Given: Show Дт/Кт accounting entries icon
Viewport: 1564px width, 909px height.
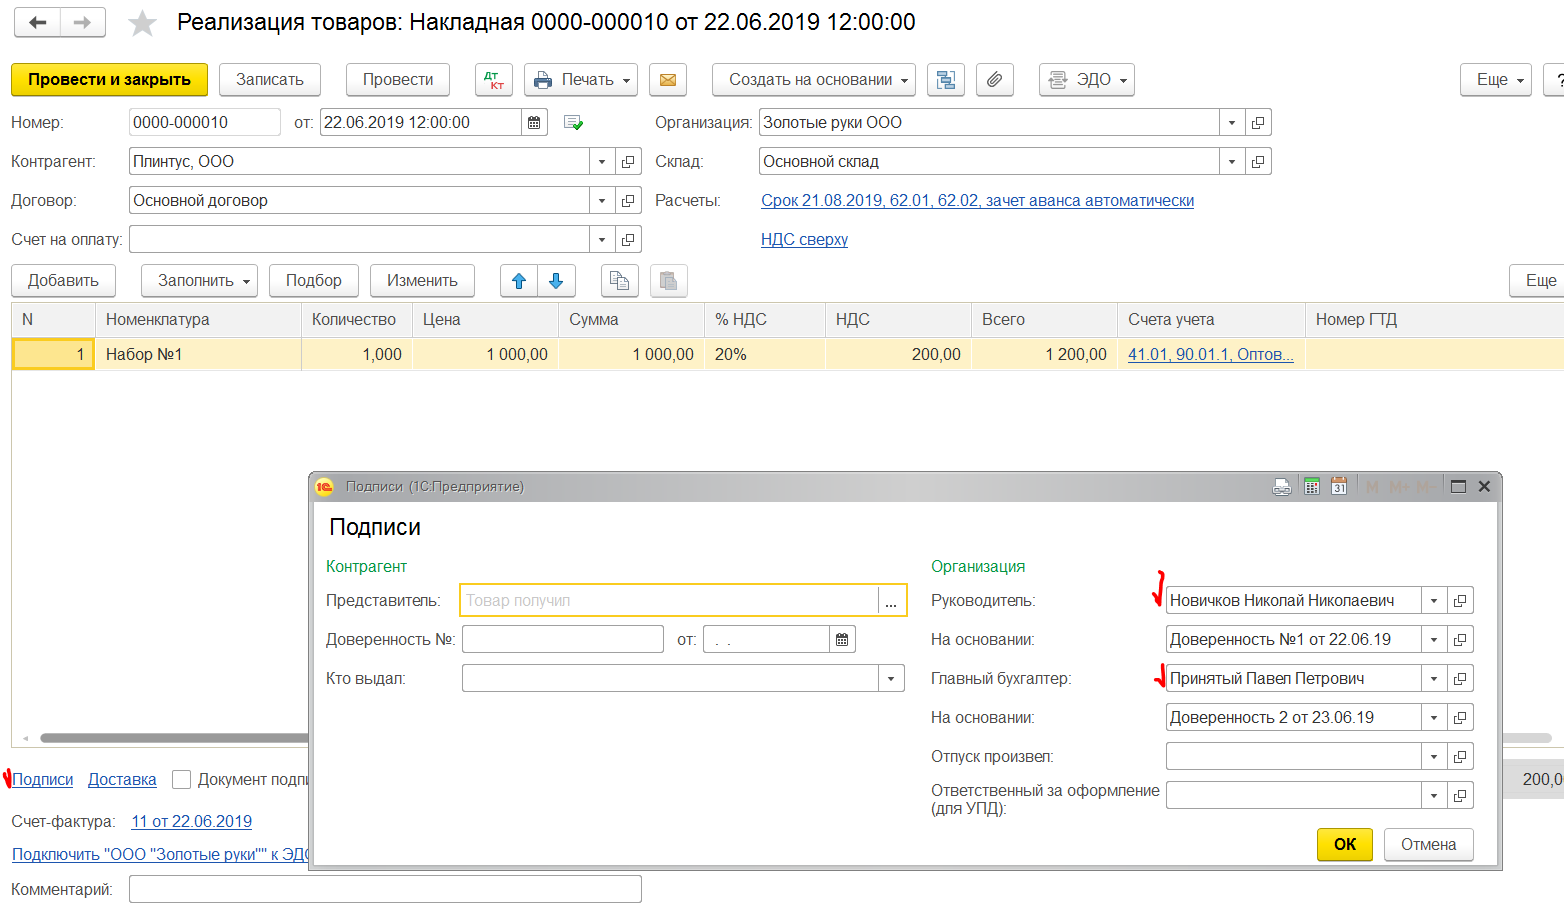Looking at the screenshot, I should click(x=494, y=80).
